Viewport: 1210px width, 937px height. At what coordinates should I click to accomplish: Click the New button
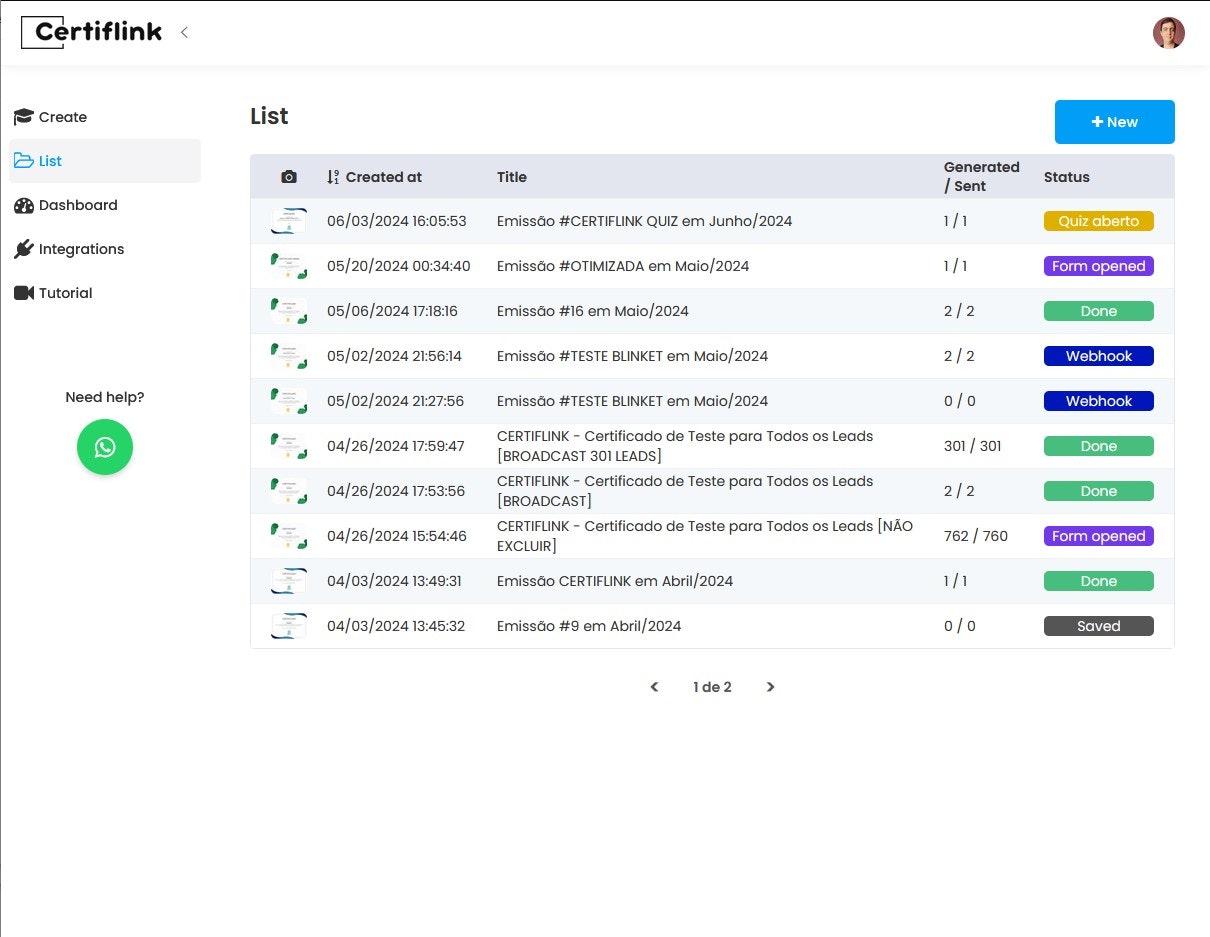tap(1114, 122)
